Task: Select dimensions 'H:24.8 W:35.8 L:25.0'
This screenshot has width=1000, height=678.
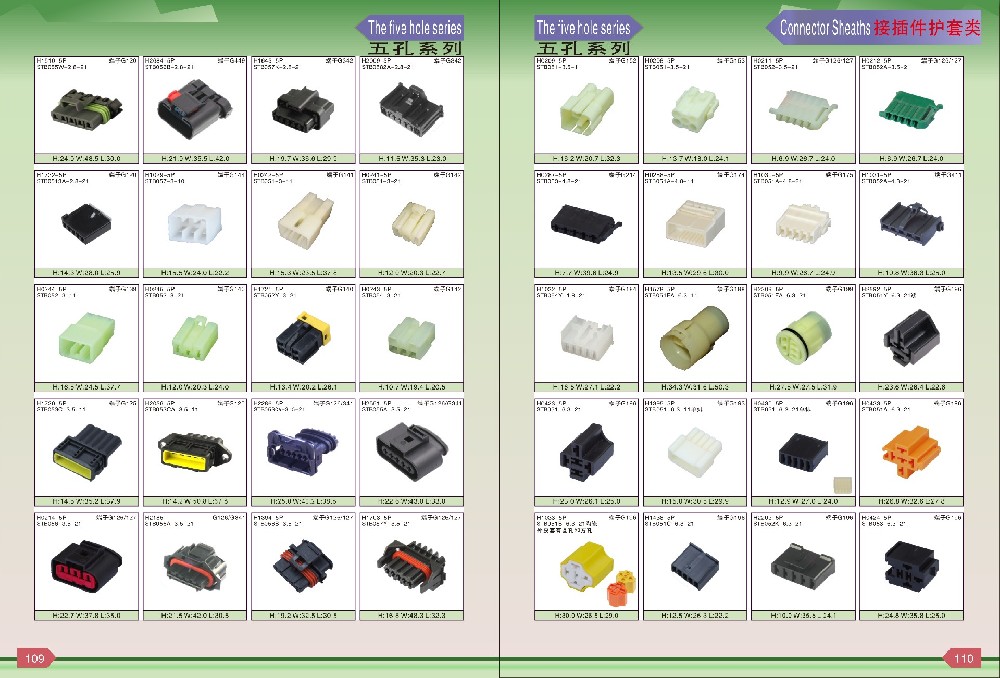Action: point(911,615)
